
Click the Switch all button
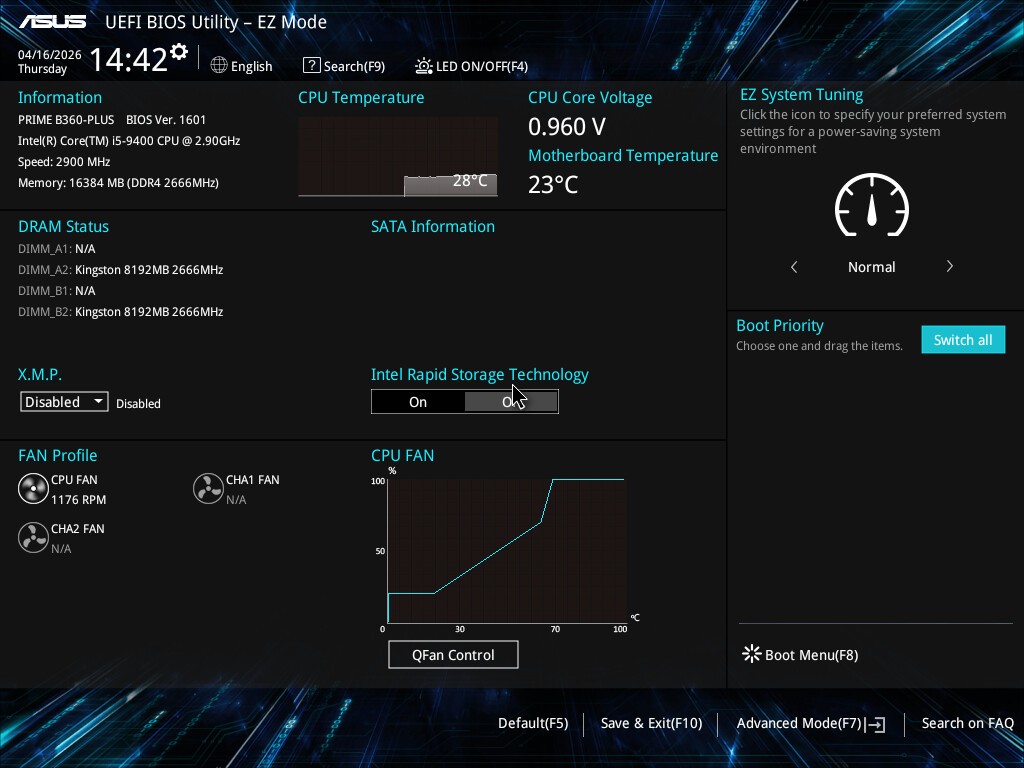[963, 340]
